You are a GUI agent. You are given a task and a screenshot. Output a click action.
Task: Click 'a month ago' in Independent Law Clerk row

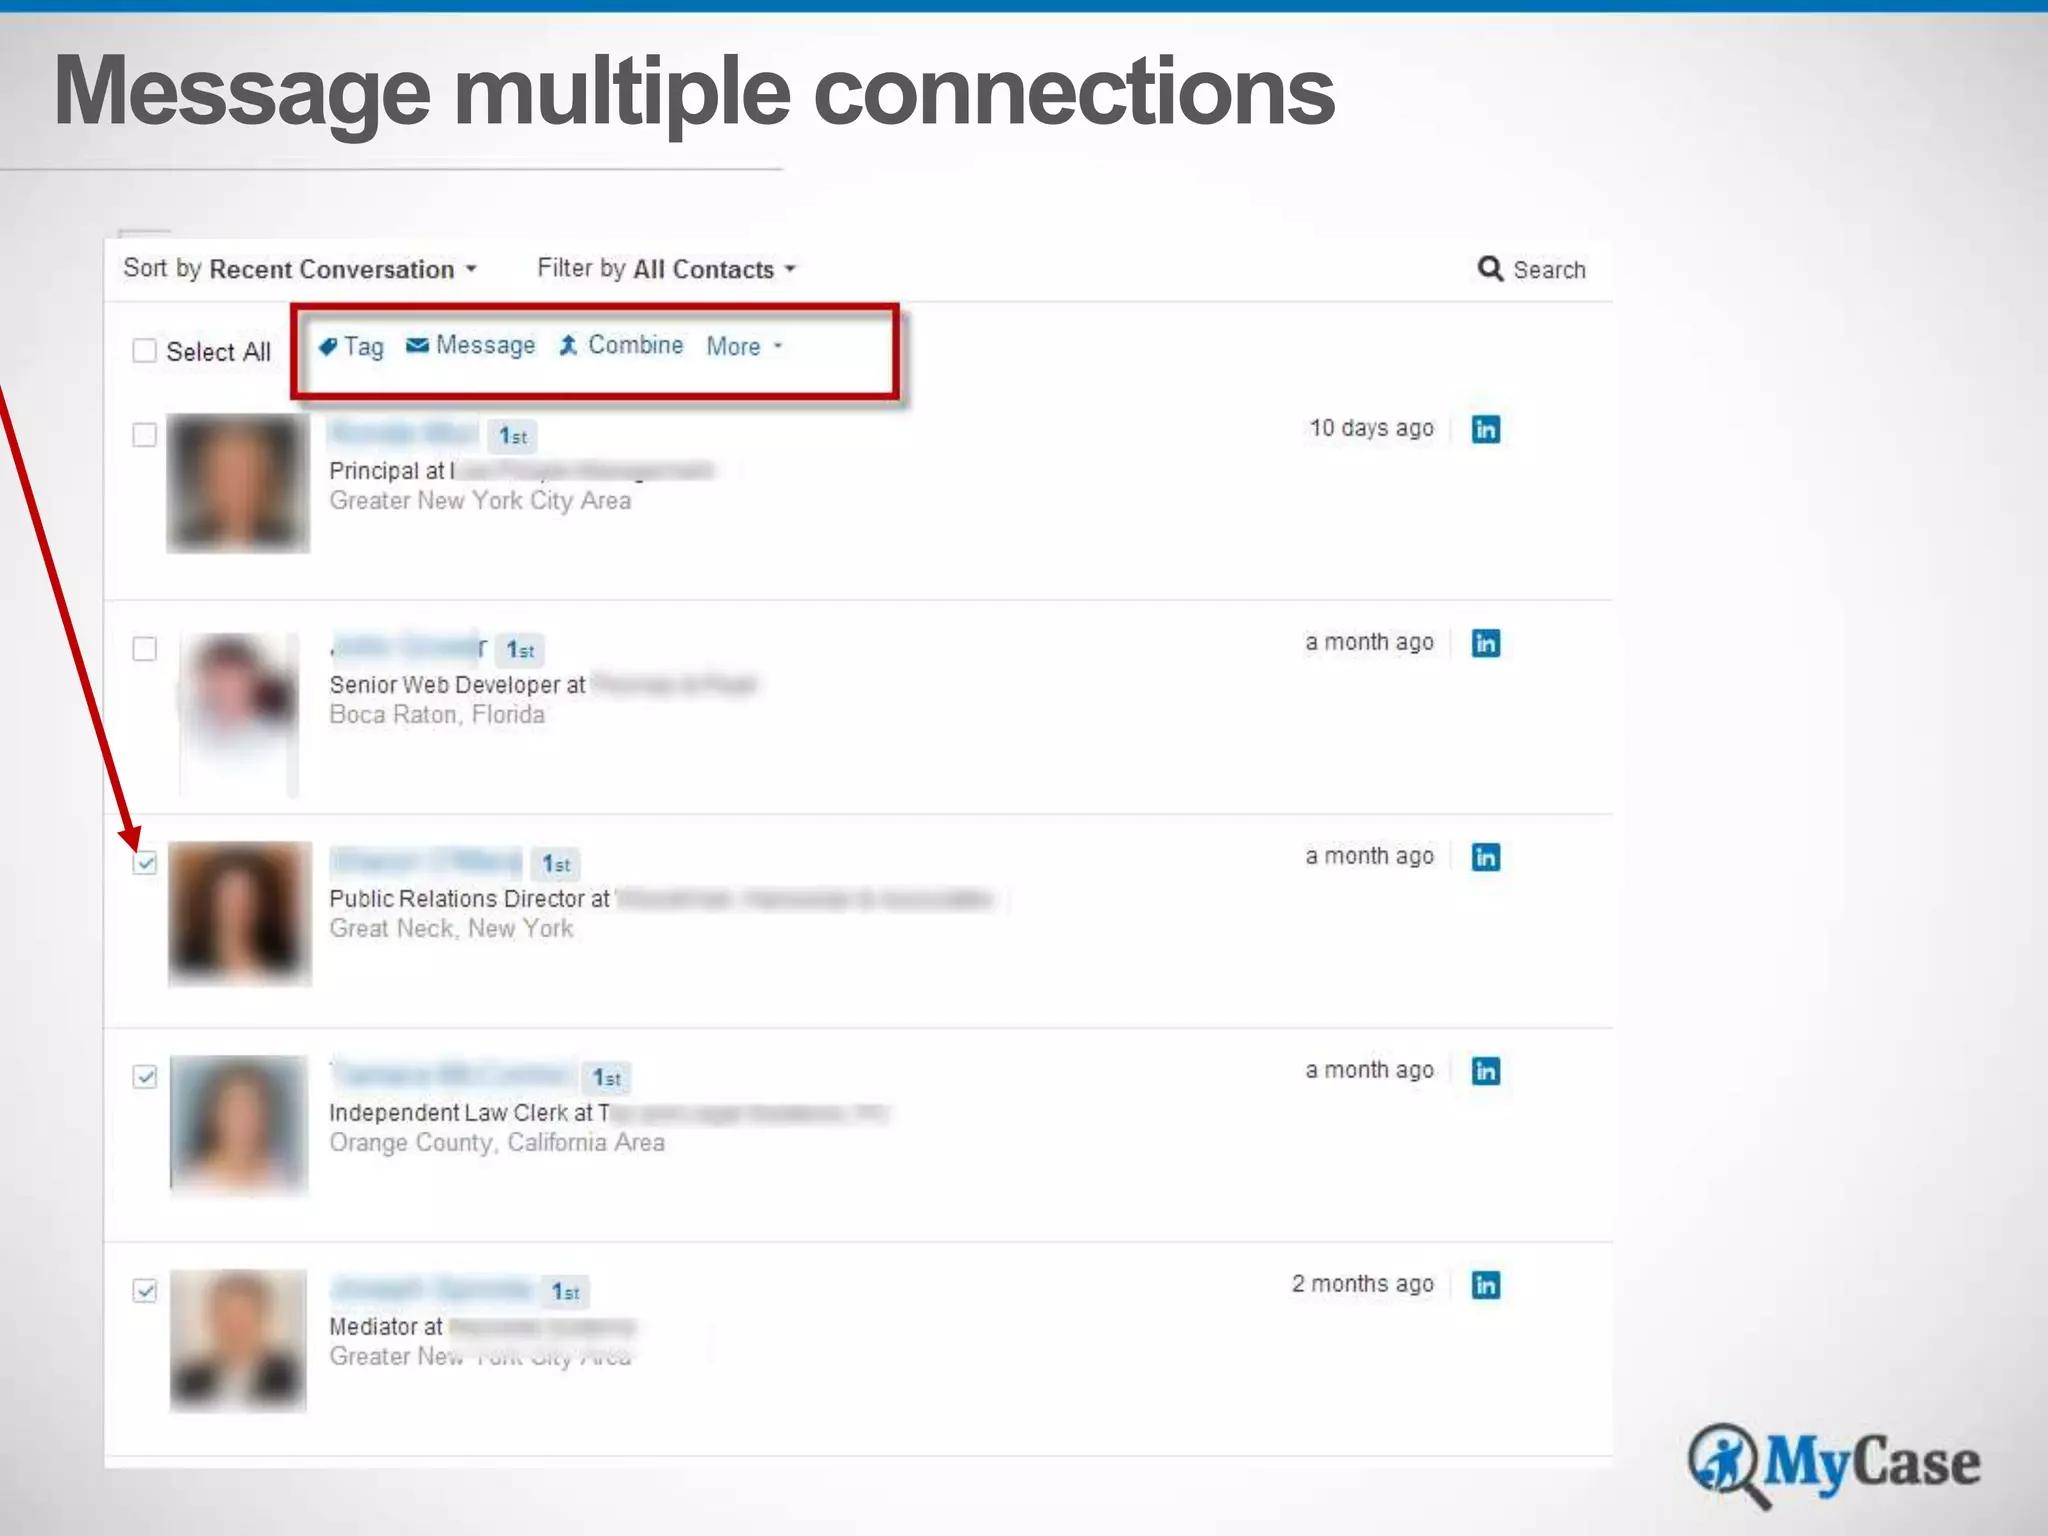(x=1369, y=1070)
